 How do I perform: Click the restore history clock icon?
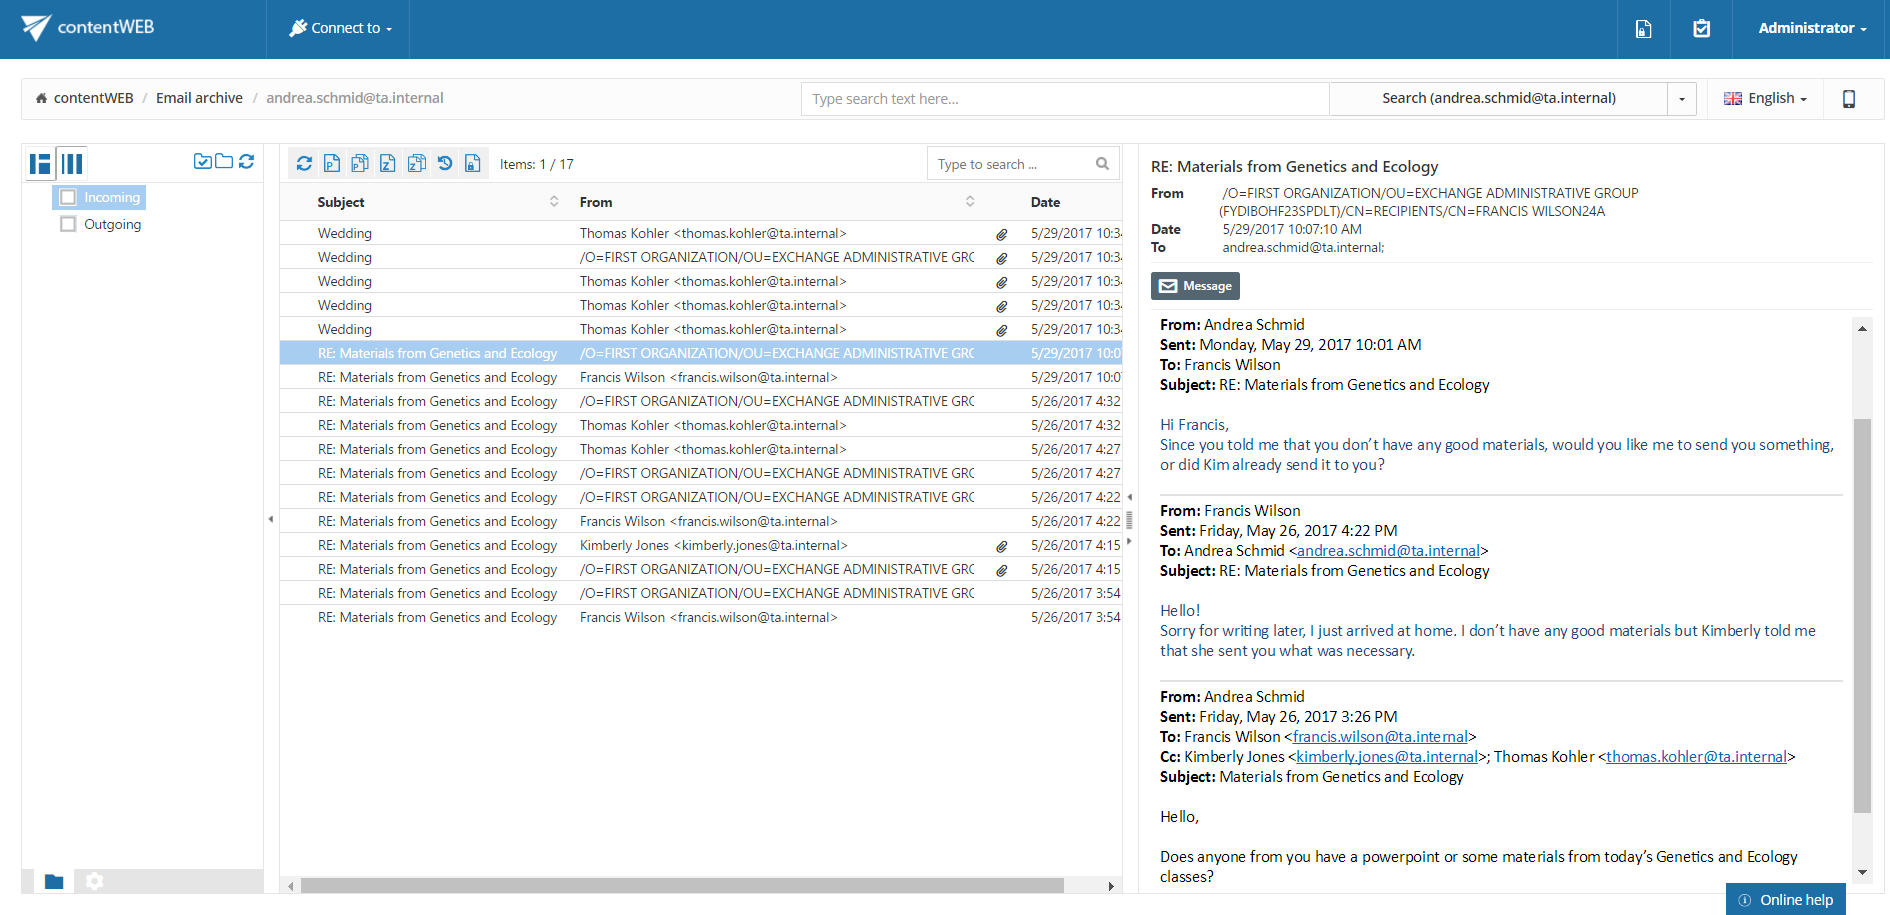(445, 164)
